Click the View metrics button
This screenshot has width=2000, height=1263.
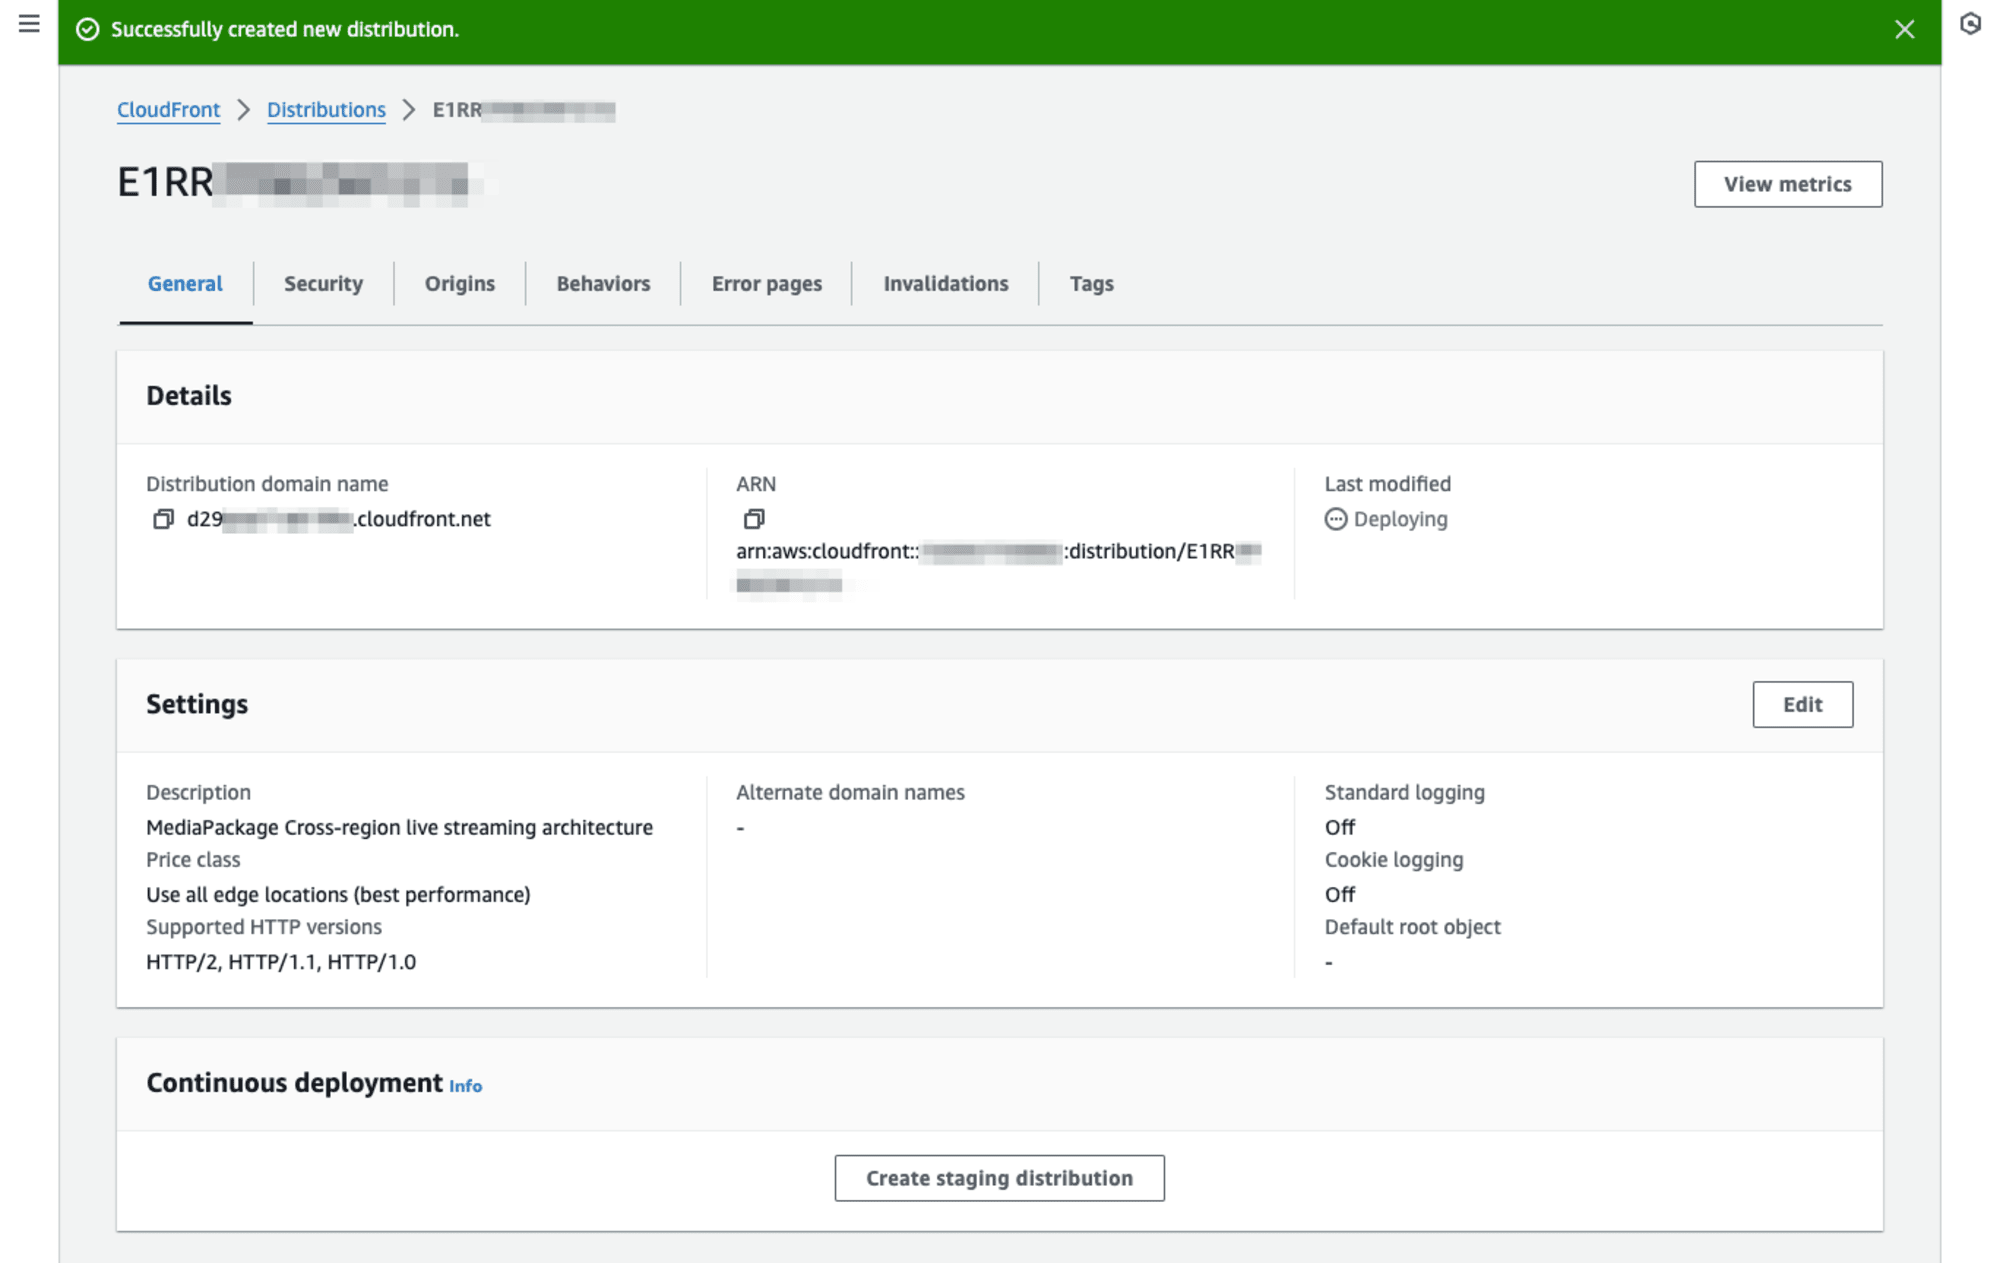[1788, 184]
